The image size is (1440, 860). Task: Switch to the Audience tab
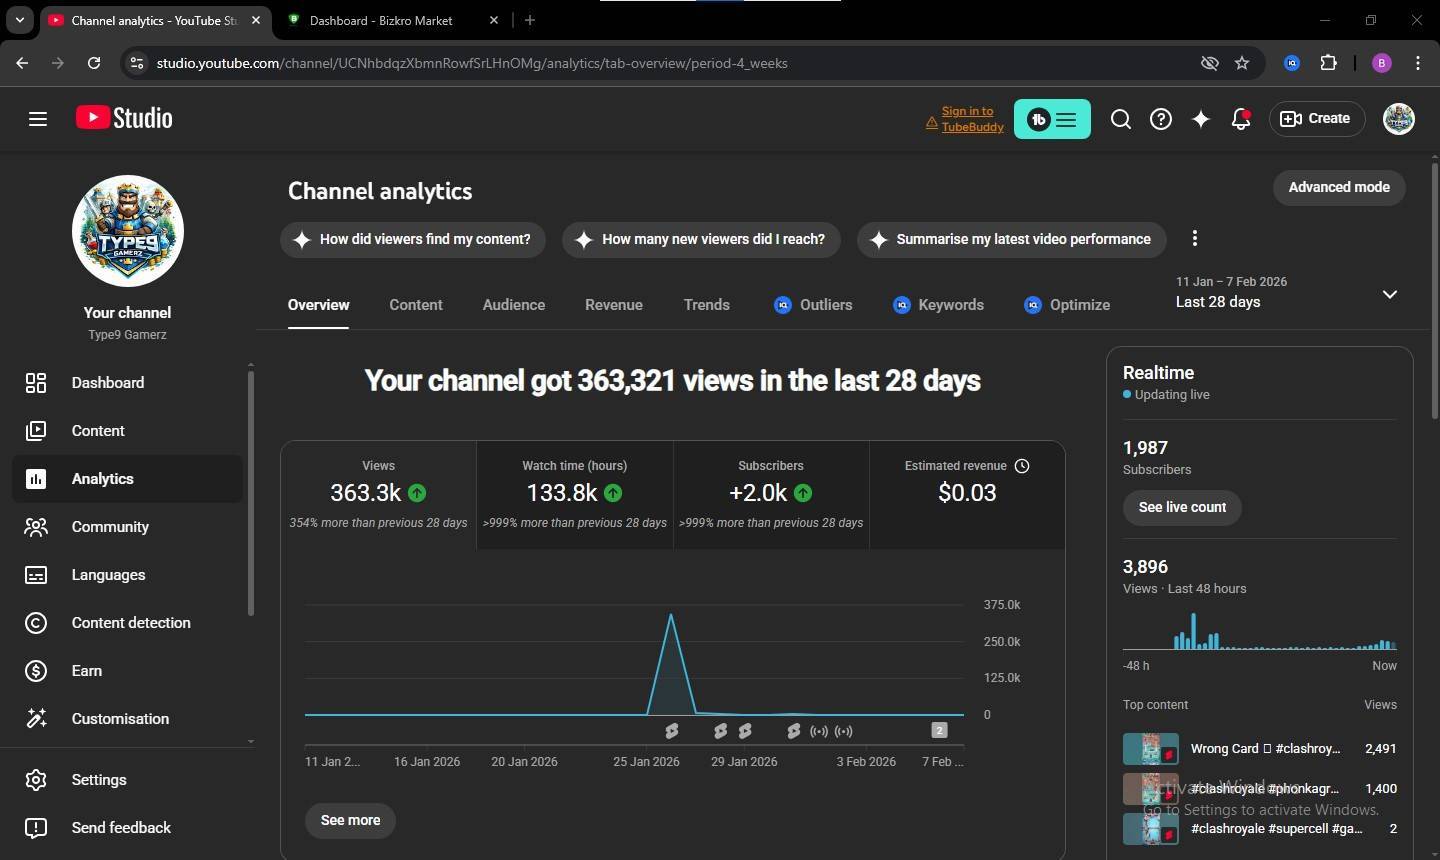pos(514,305)
